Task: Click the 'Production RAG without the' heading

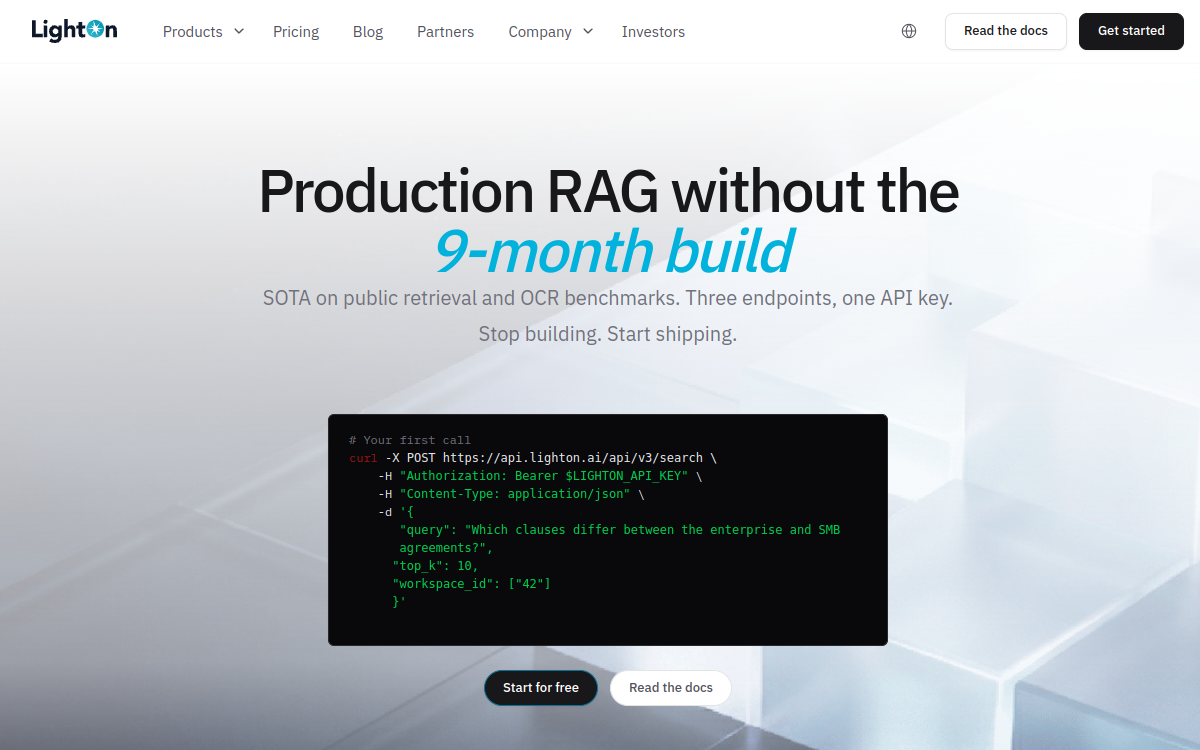Action: pyautogui.click(x=608, y=191)
